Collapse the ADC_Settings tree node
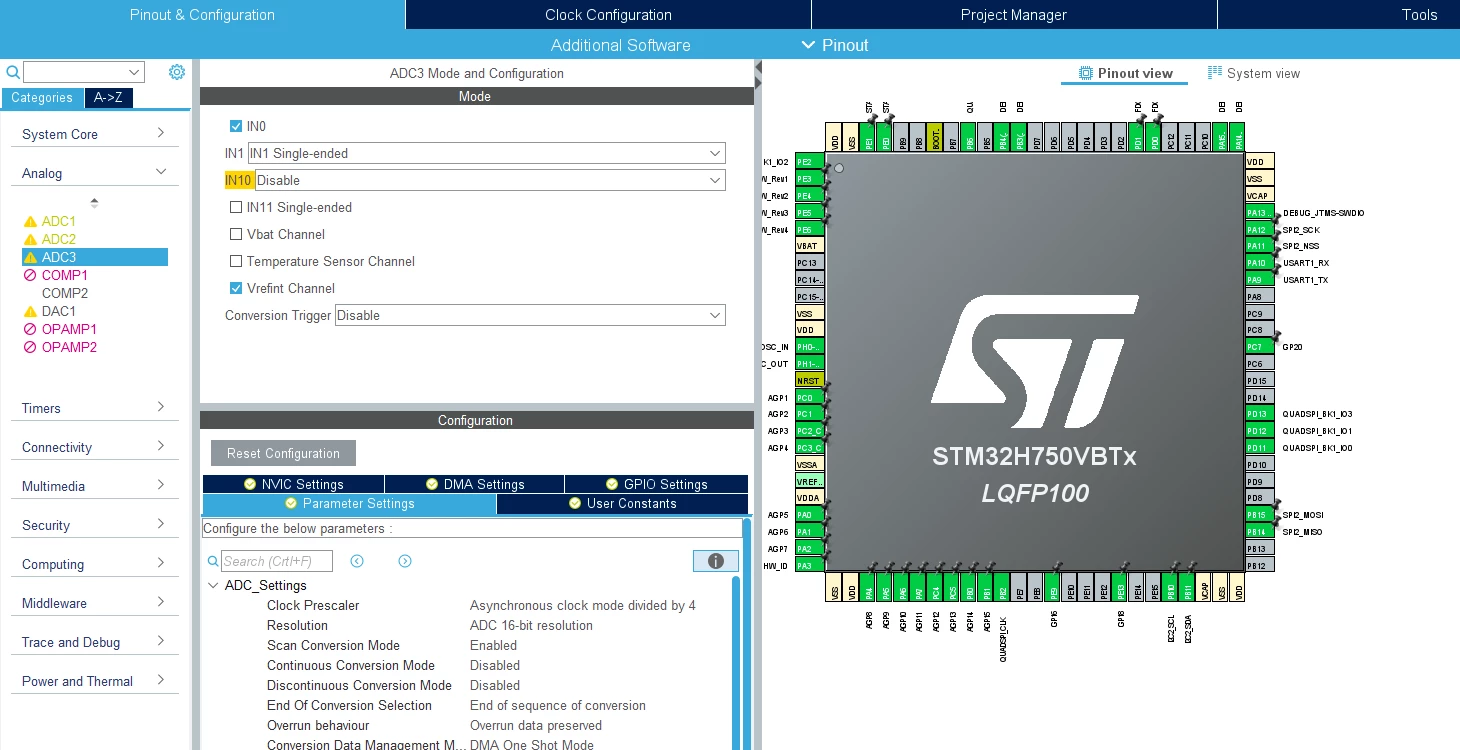The width and height of the screenshot is (1460, 750). point(213,586)
